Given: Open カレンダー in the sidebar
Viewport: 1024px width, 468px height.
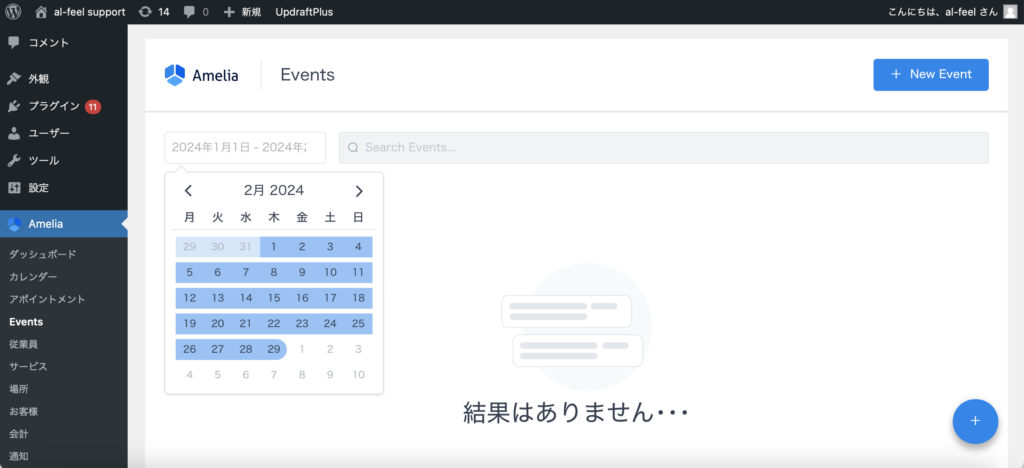Looking at the screenshot, I should (33, 277).
